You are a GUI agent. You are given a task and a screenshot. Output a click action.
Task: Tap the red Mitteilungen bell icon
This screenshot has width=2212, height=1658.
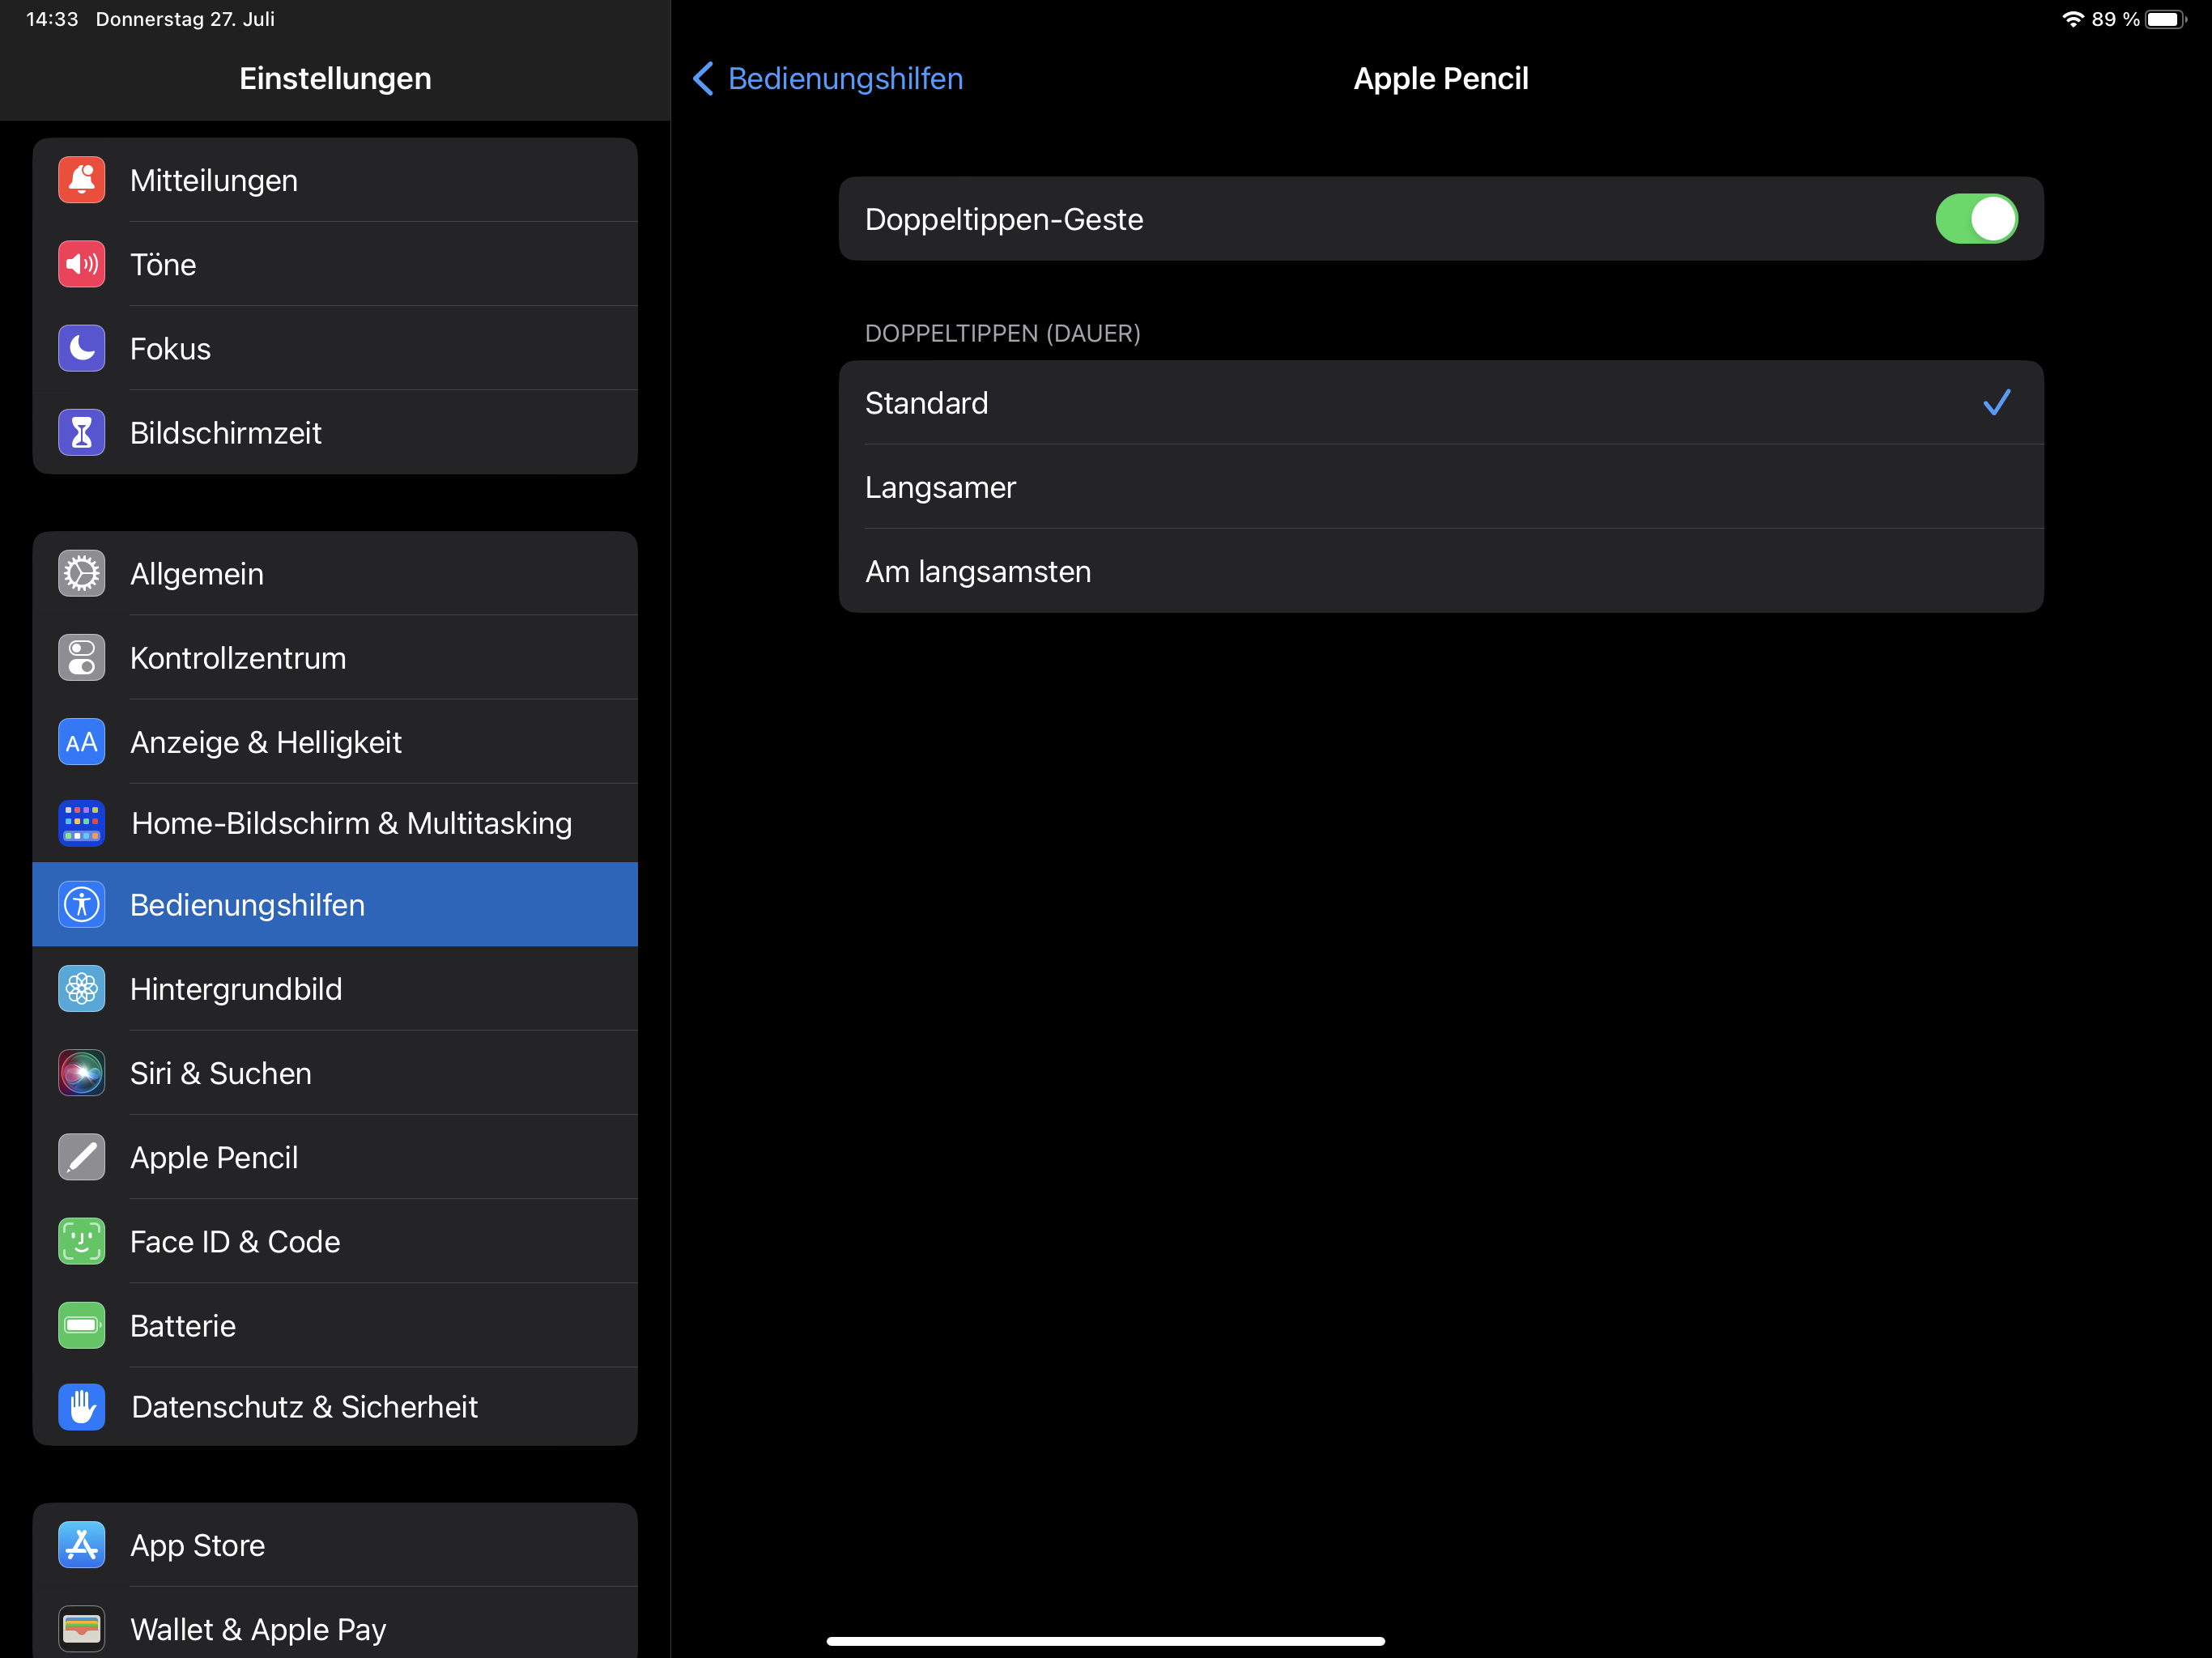click(81, 181)
